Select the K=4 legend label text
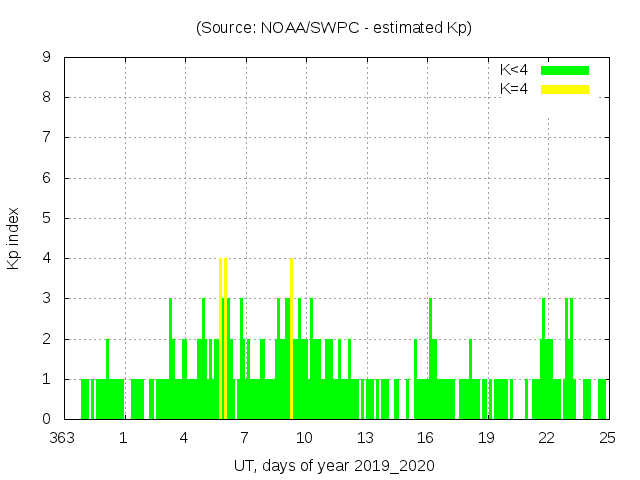Viewport: 640px width, 480px height. click(513, 89)
